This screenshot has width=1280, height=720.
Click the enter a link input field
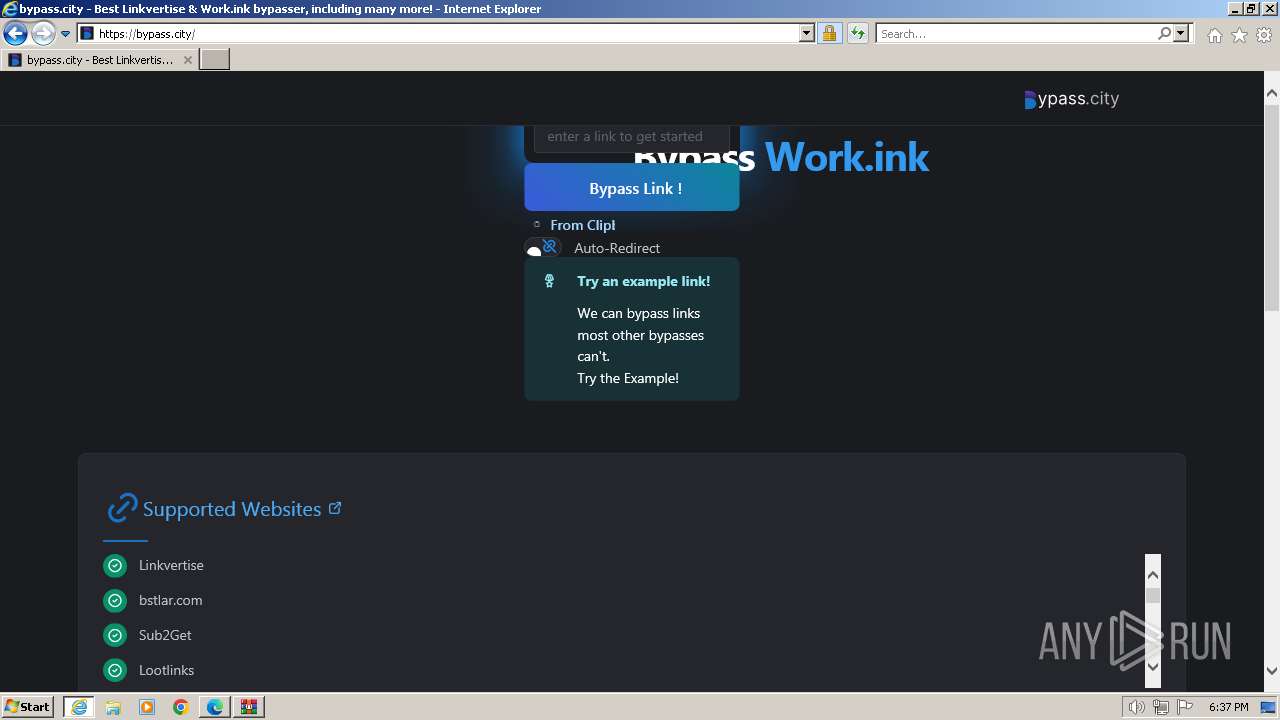click(x=631, y=137)
